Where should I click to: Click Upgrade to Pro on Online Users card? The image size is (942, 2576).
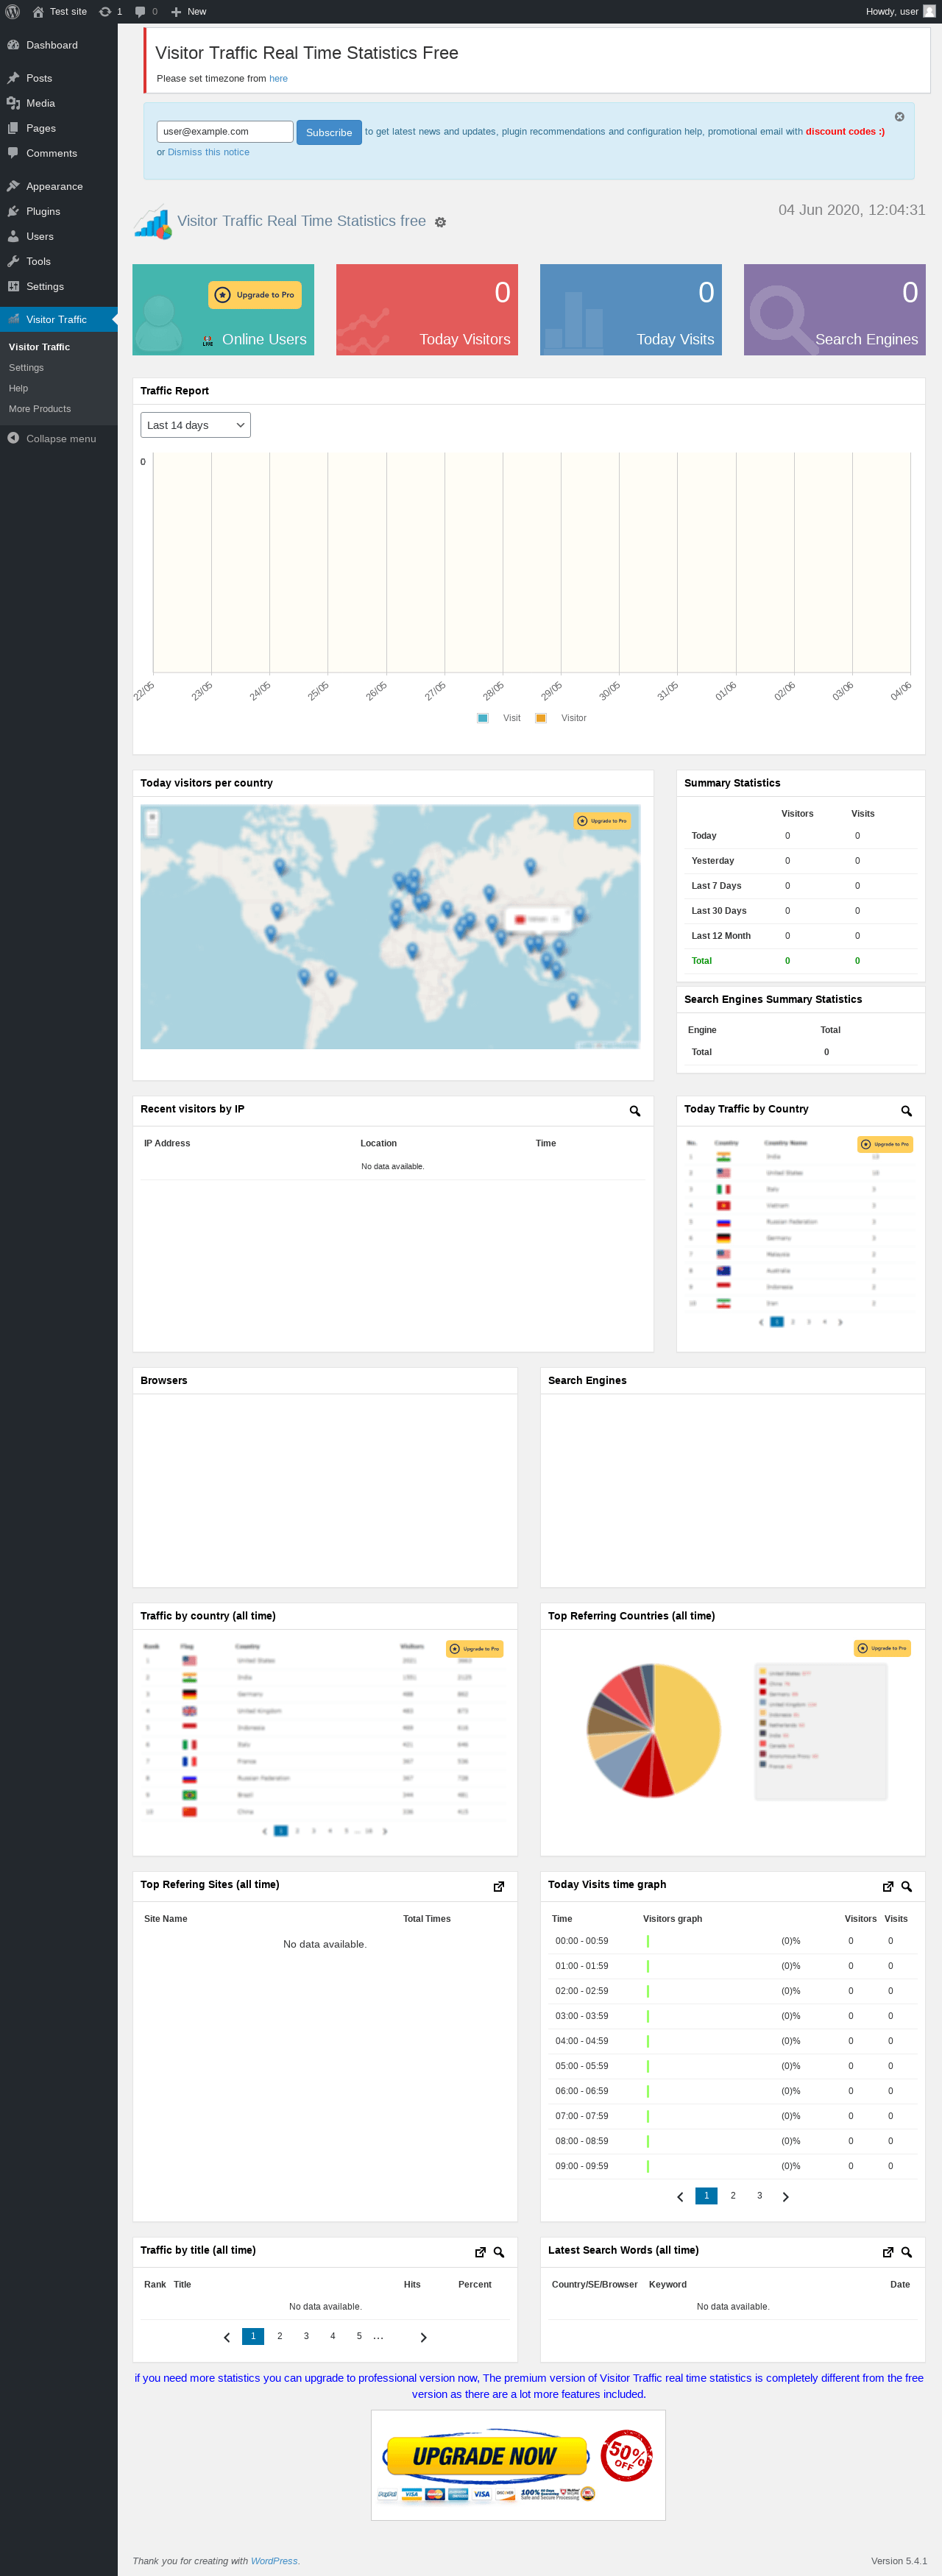pyautogui.click(x=255, y=294)
